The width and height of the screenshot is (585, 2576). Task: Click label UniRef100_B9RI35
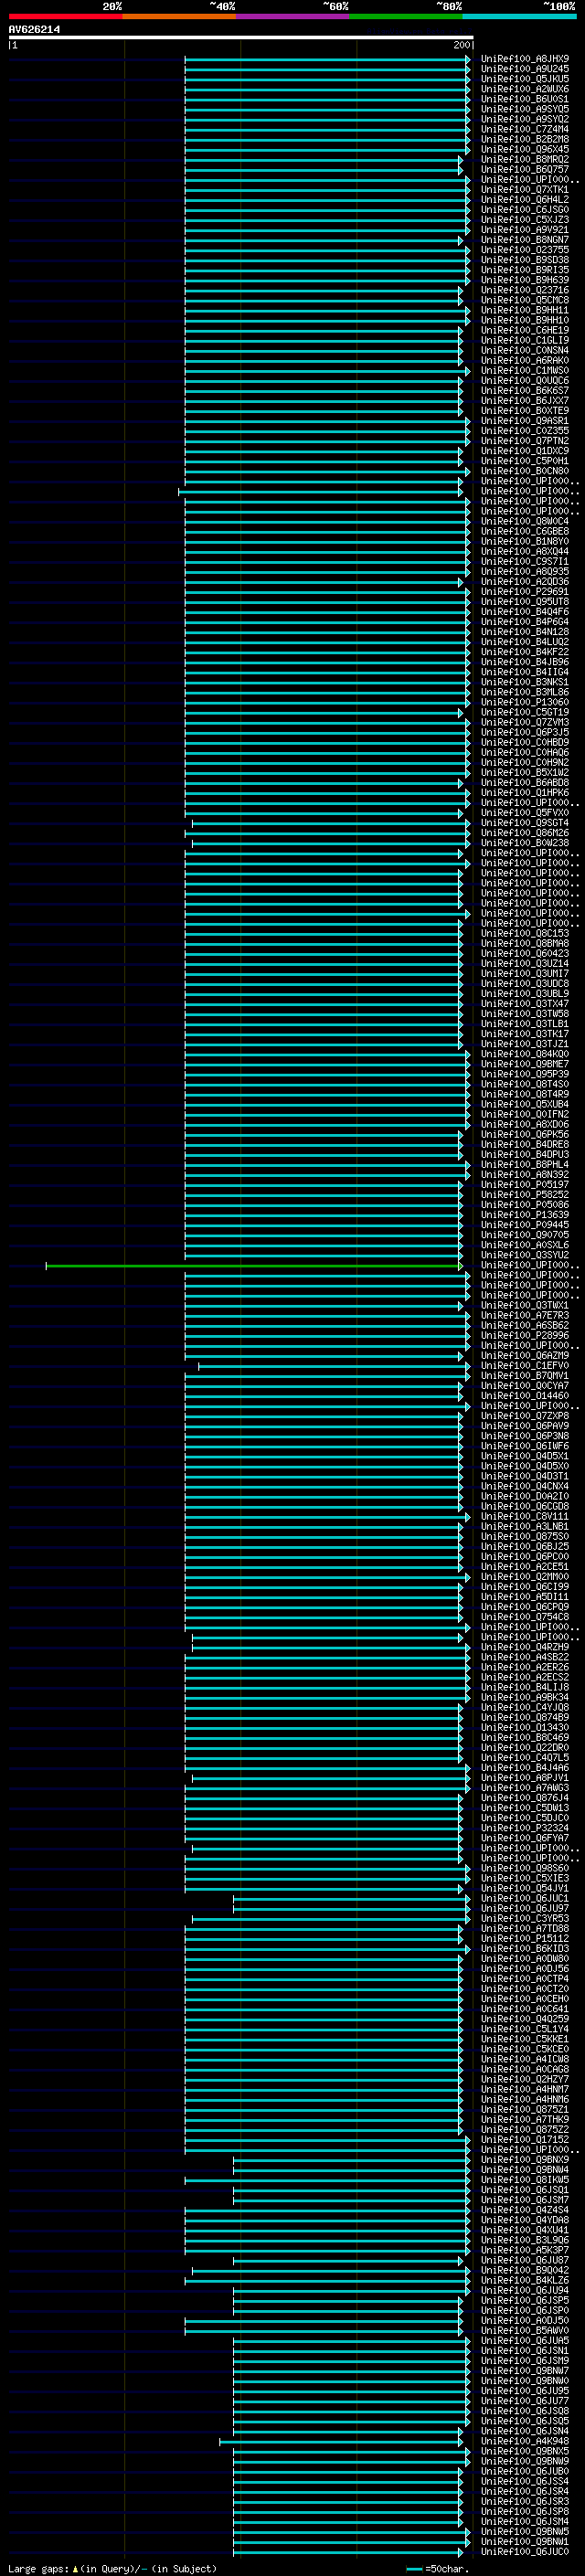(525, 270)
